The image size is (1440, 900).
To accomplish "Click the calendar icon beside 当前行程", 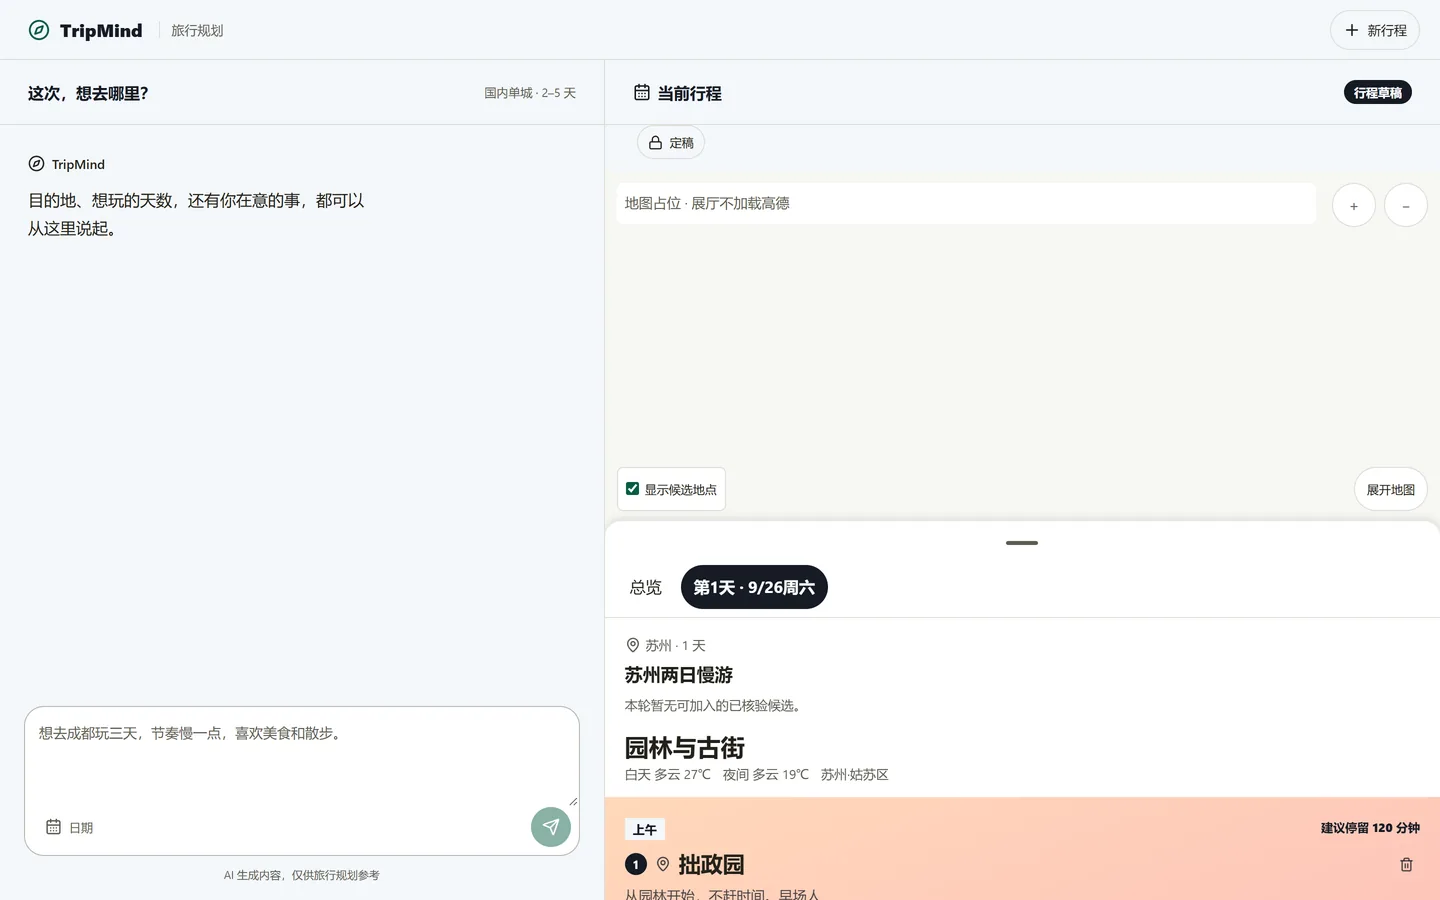I will tap(642, 93).
